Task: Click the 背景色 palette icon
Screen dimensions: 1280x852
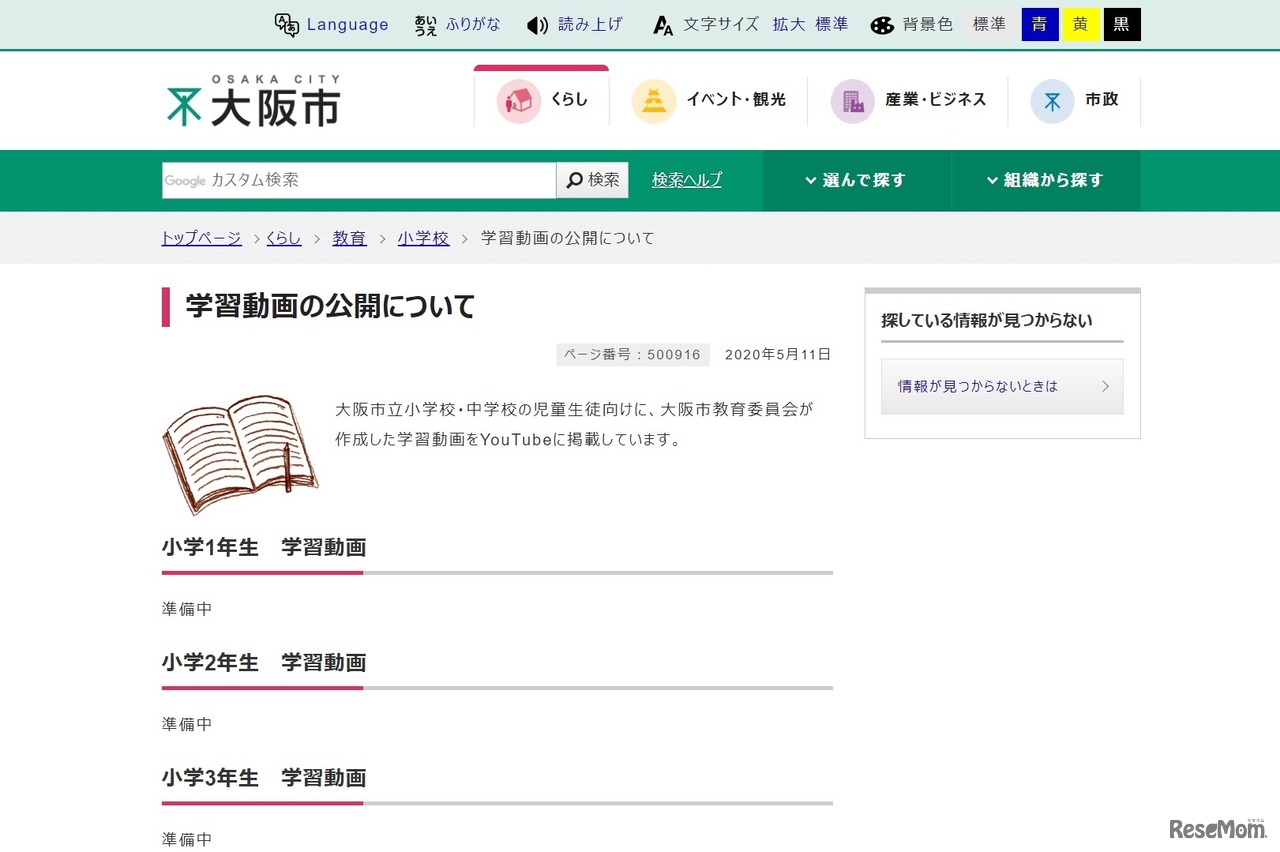Action: [881, 24]
